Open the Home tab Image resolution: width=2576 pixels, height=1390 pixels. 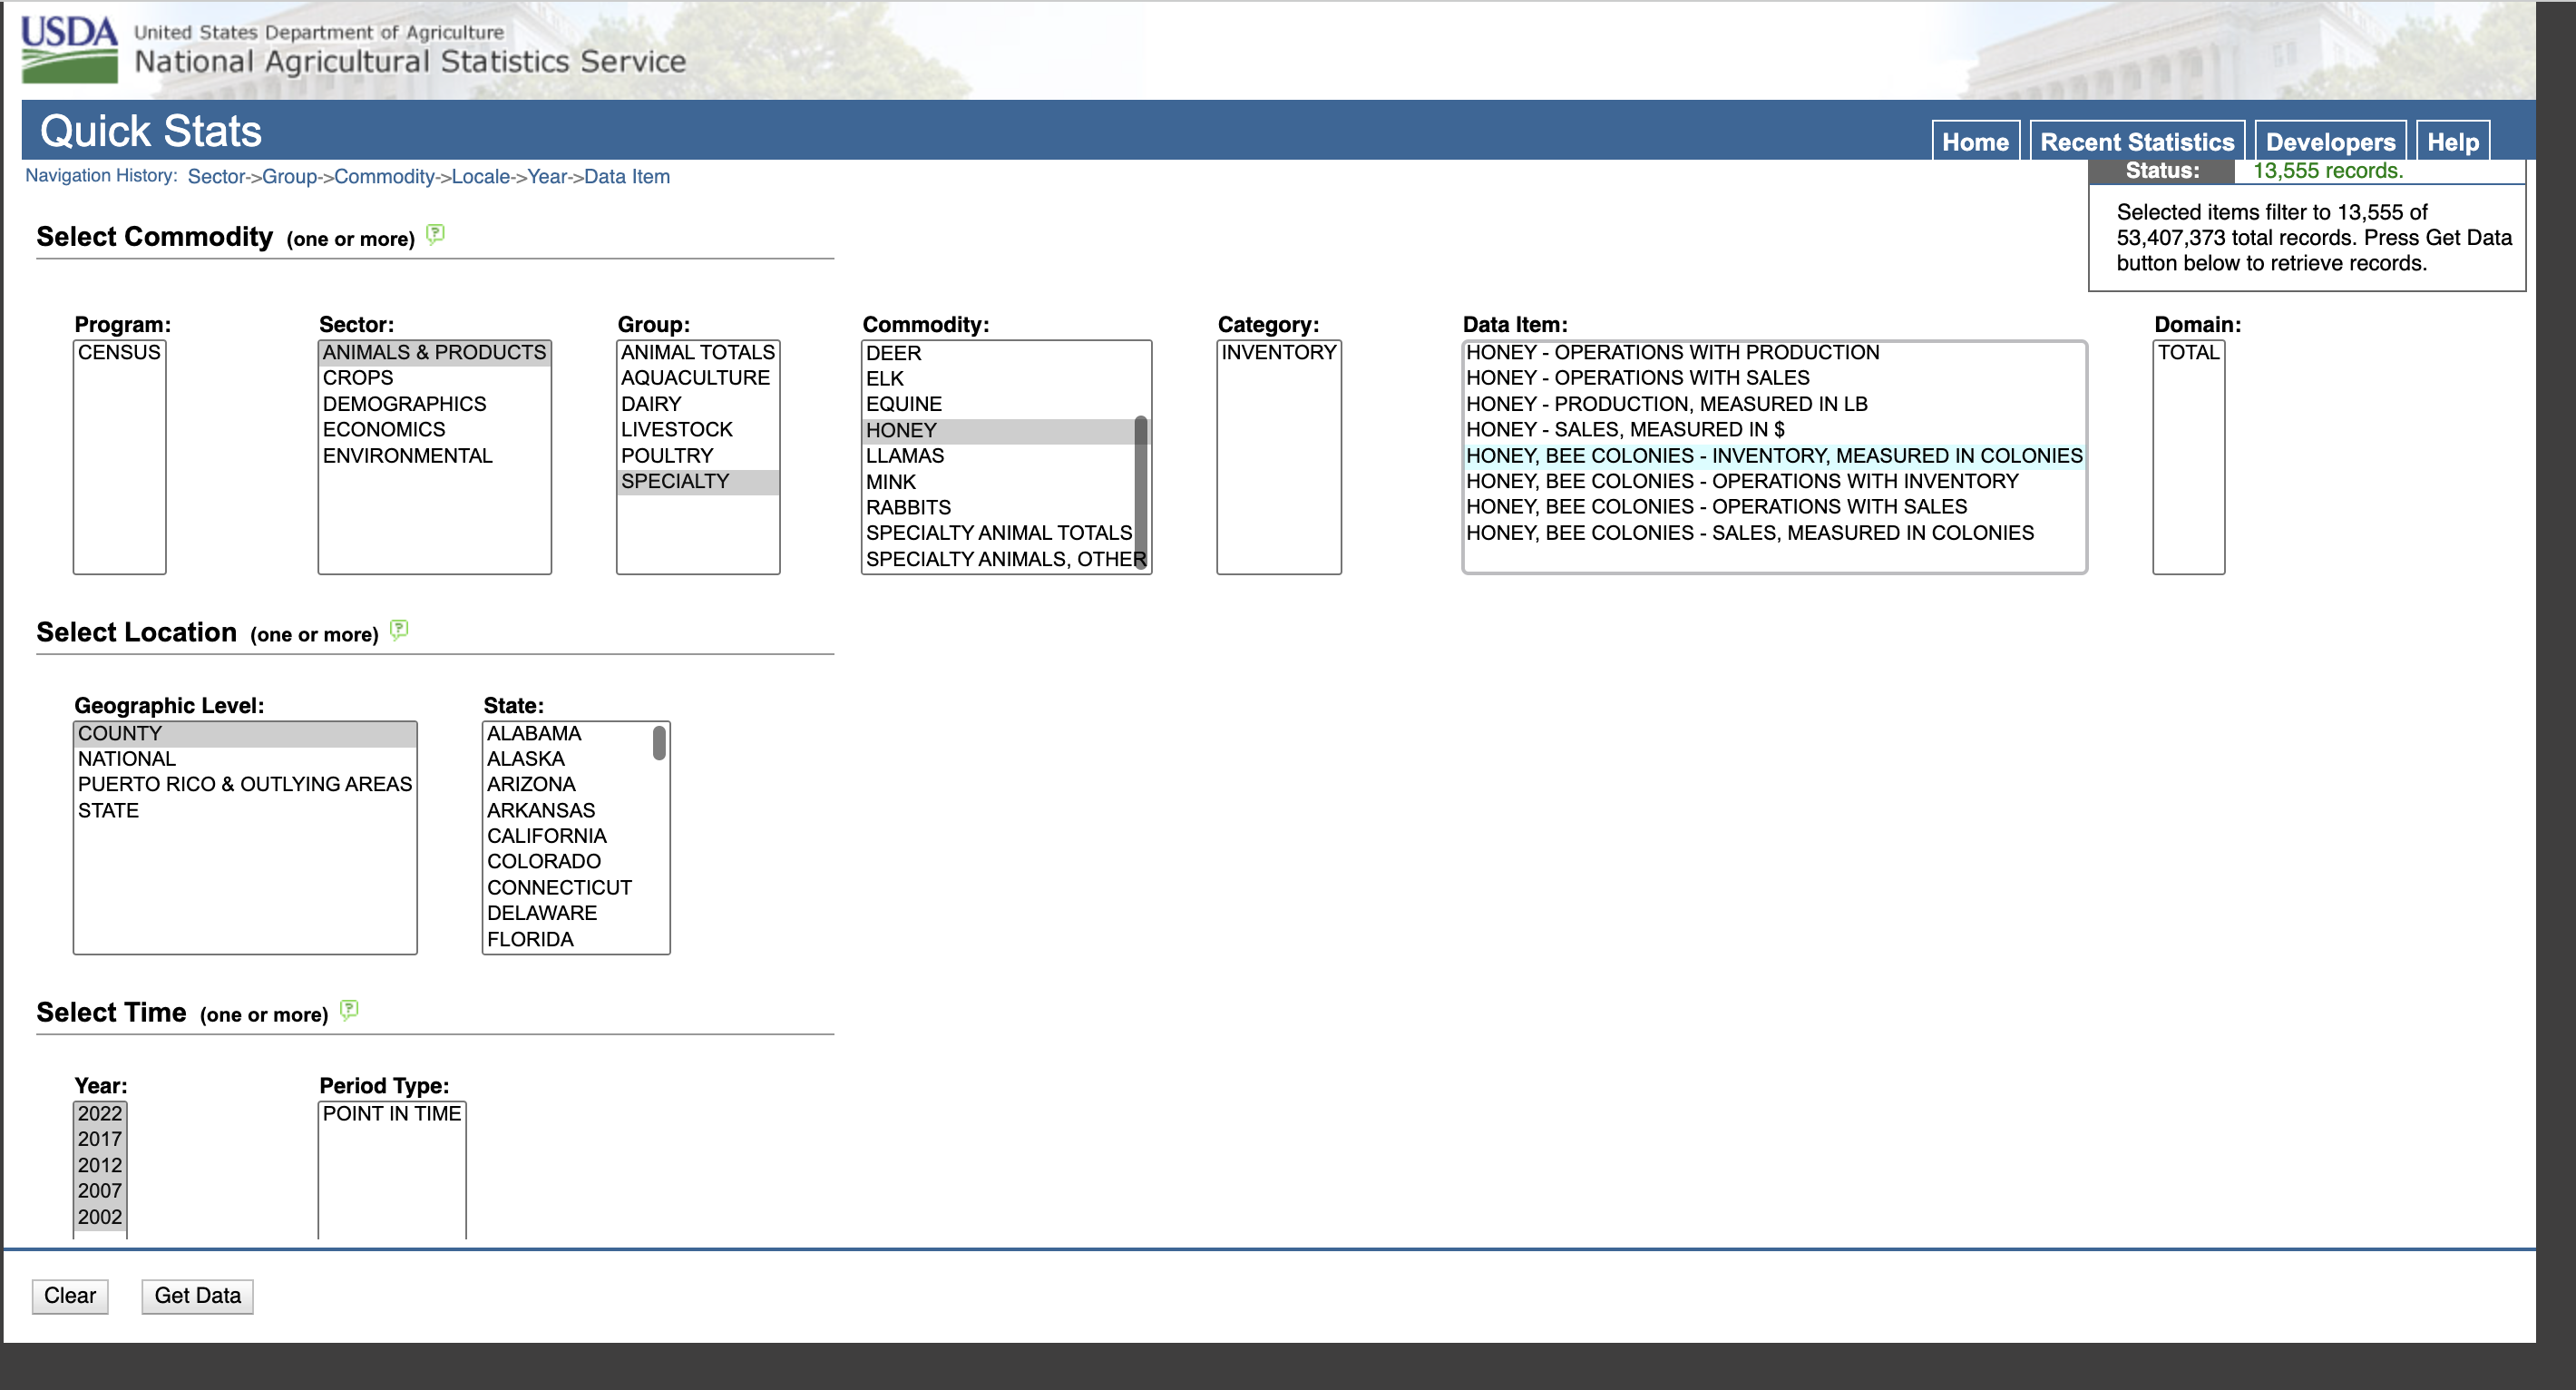[x=1975, y=142]
